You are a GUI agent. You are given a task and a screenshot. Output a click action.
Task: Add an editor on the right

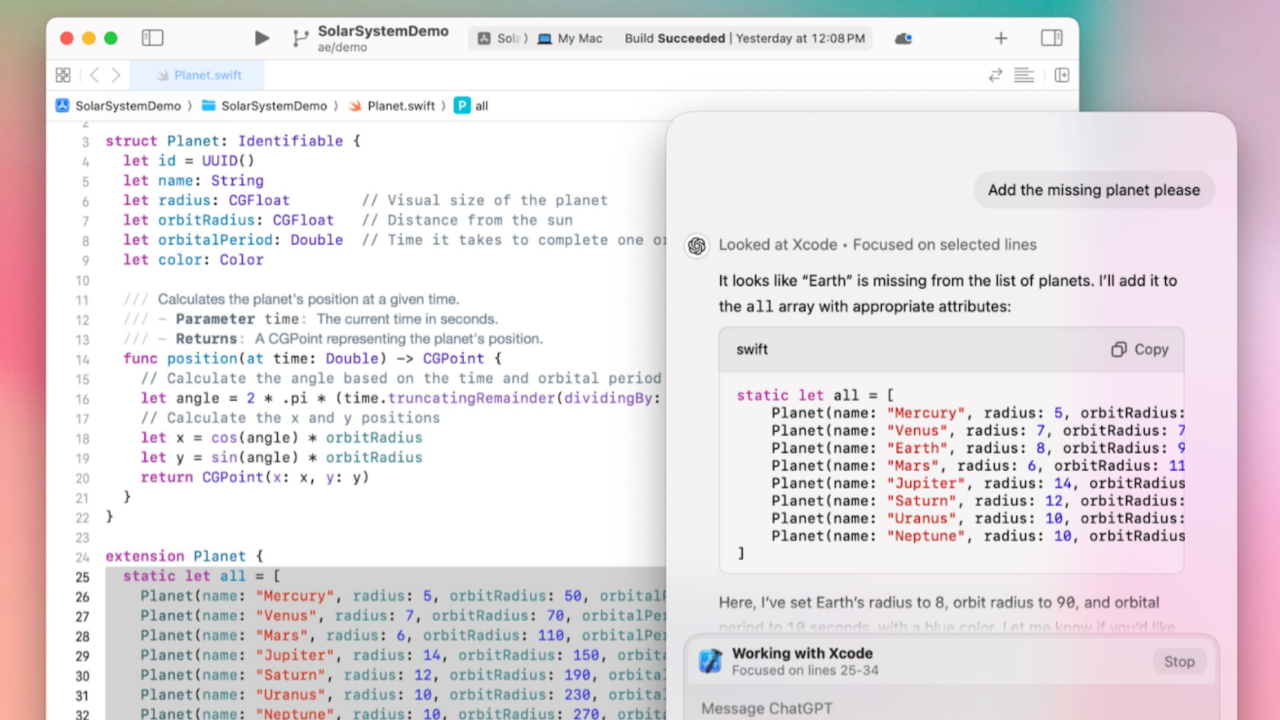[1062, 75]
